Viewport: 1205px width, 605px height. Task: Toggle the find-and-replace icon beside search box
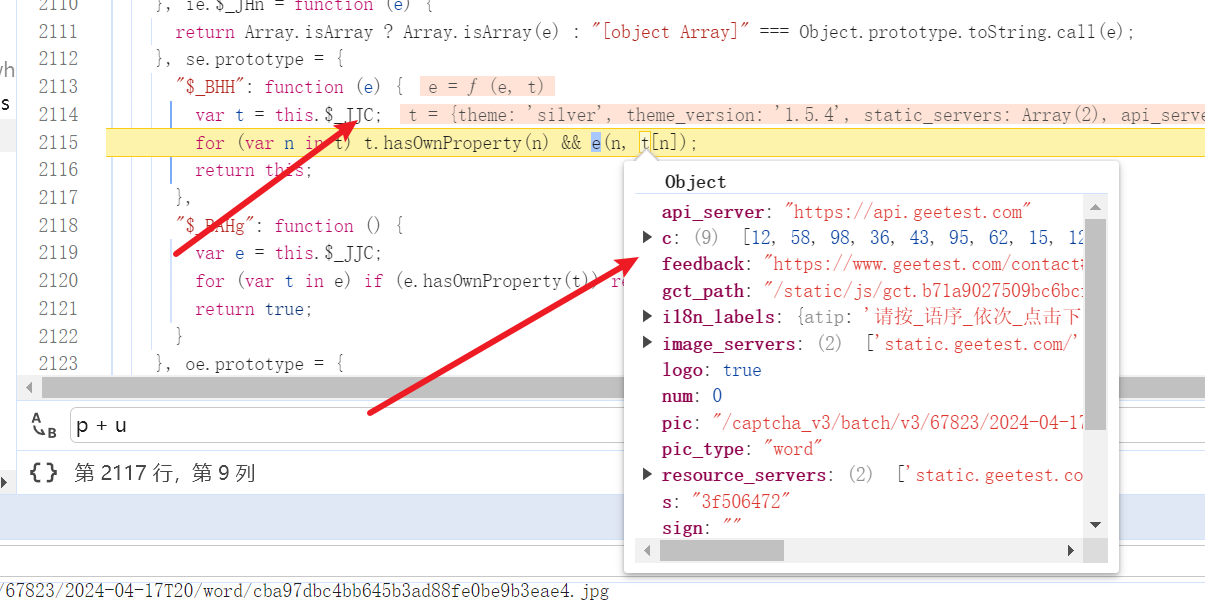tap(43, 425)
